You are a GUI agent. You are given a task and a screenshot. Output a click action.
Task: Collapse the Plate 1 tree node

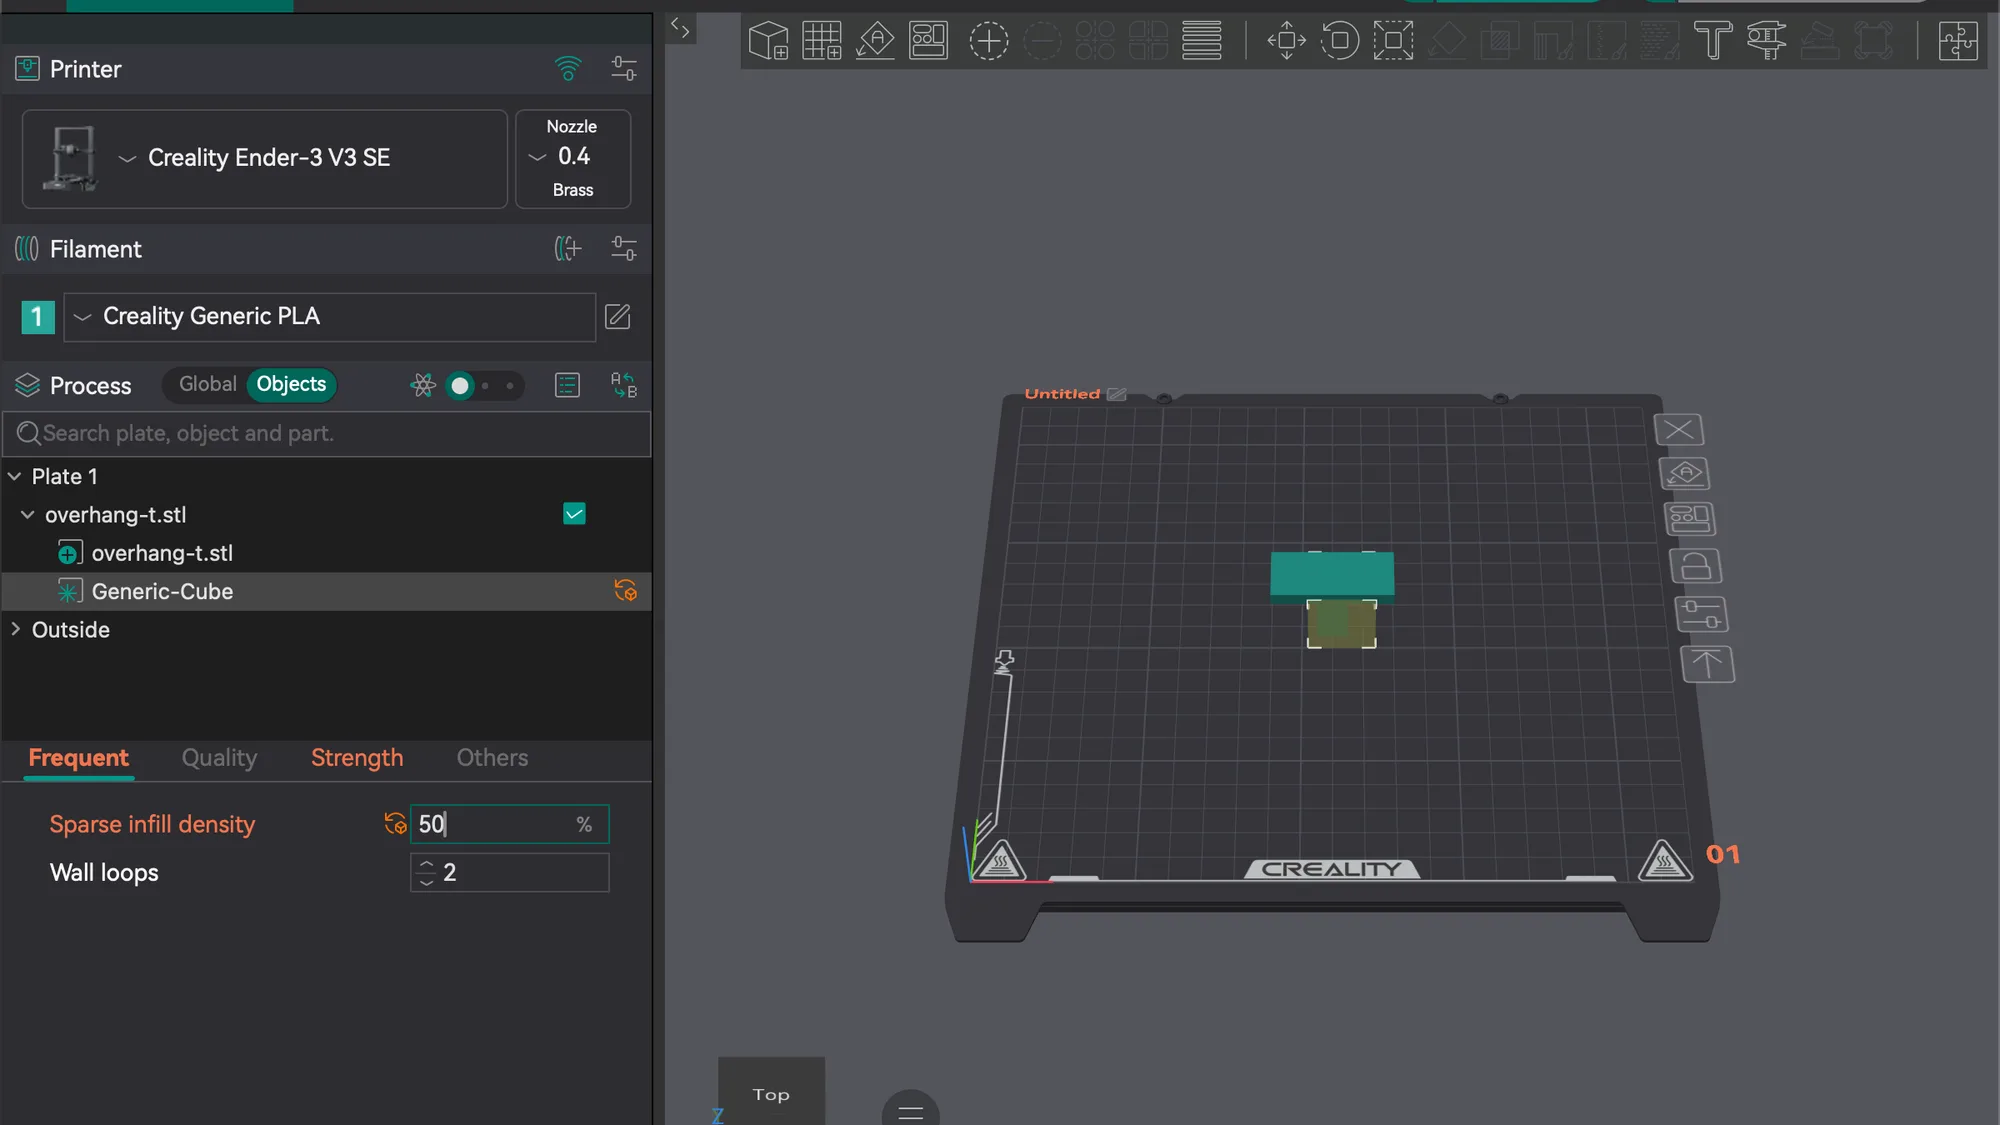[x=15, y=477]
